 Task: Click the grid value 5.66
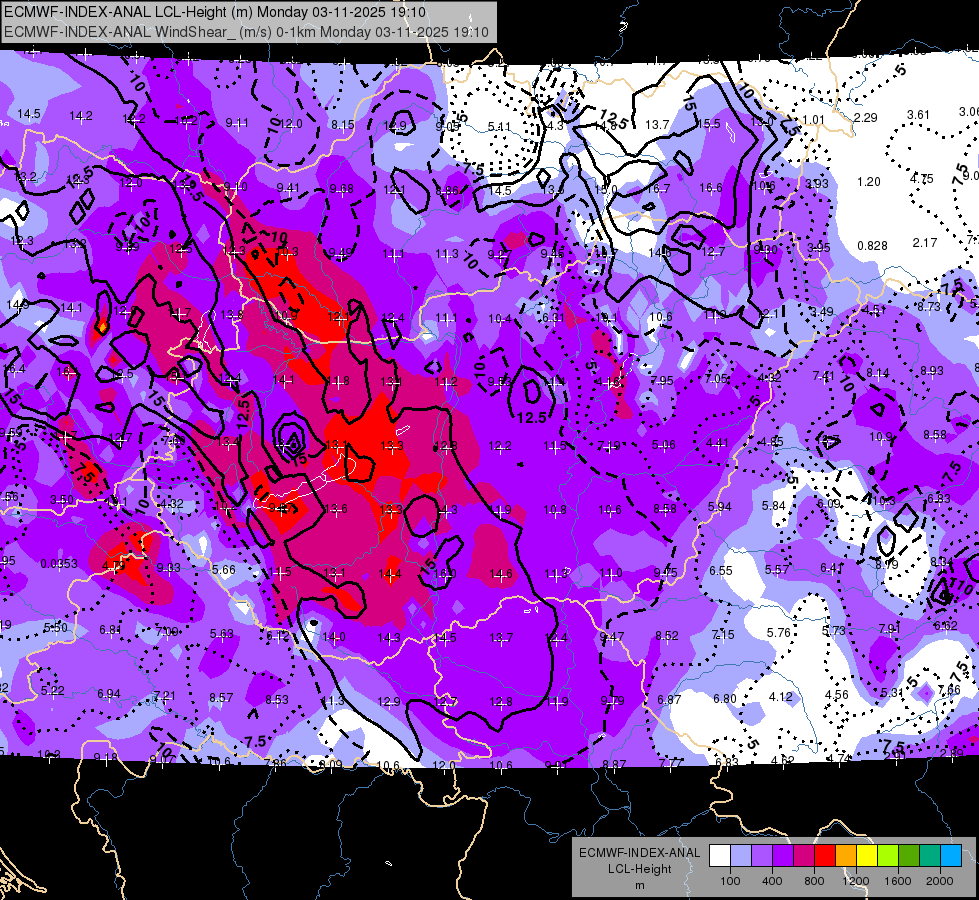[224, 570]
